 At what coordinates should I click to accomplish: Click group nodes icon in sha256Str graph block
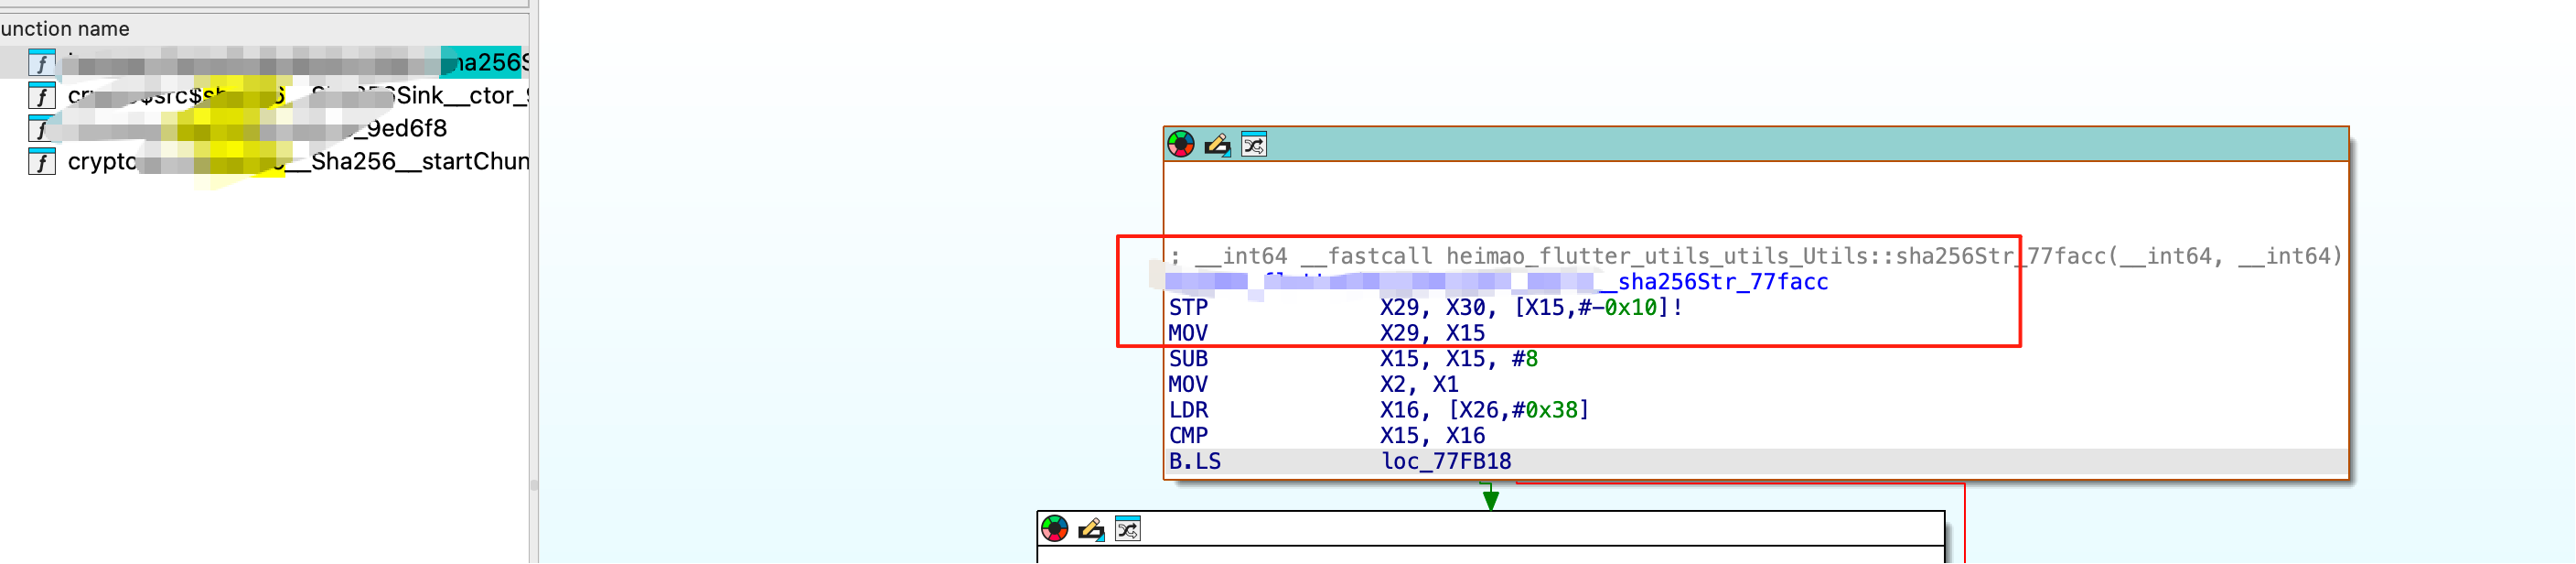(x=1254, y=145)
